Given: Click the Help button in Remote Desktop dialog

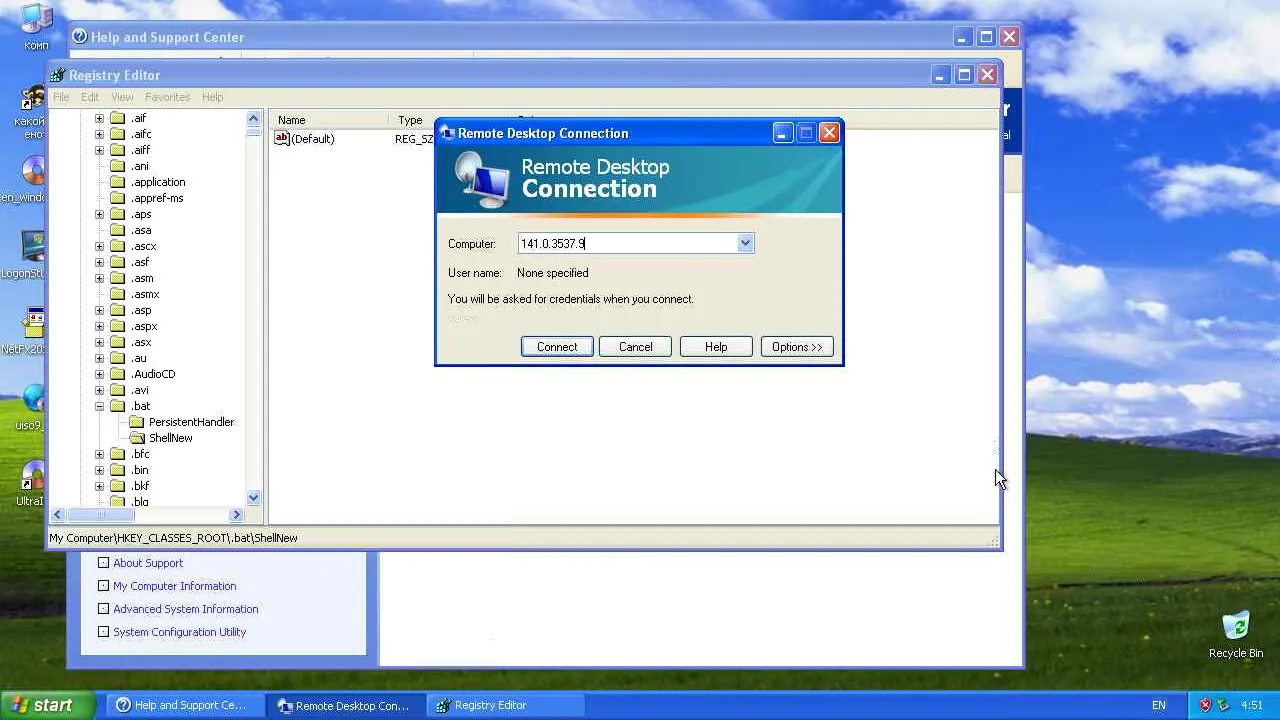Looking at the screenshot, I should point(716,347).
